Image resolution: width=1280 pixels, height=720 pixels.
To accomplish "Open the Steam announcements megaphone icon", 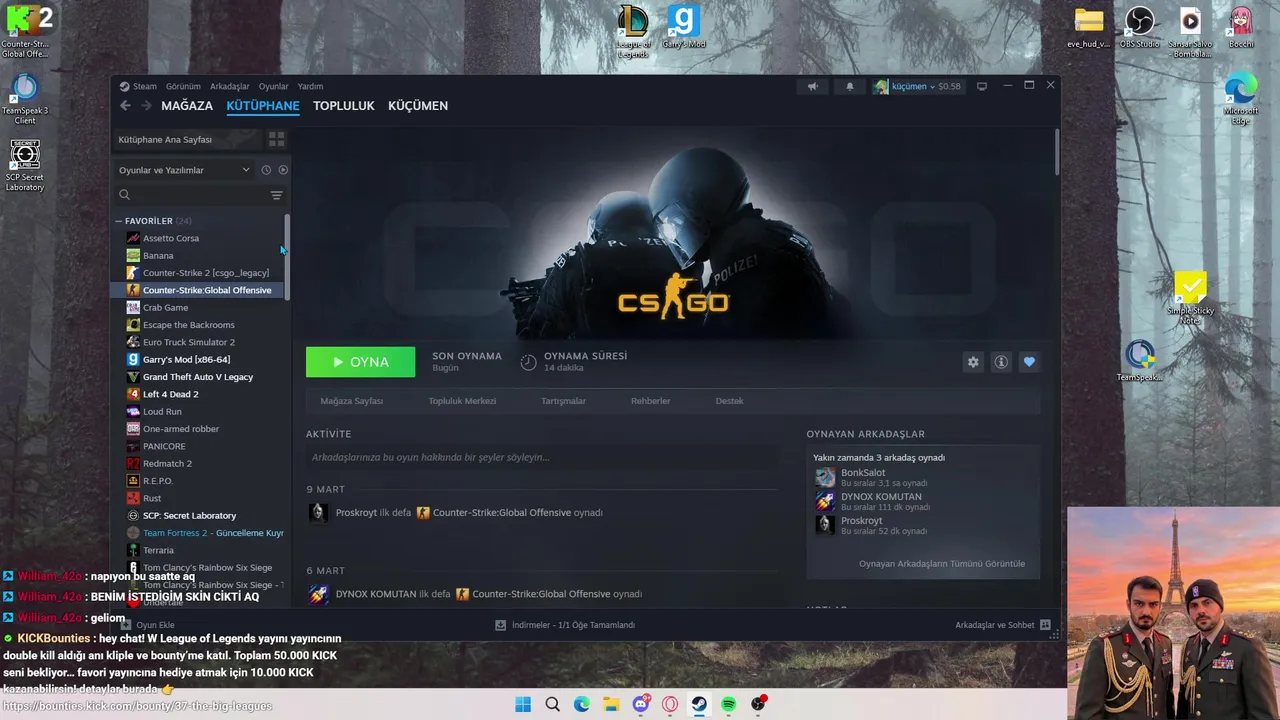I will coord(813,86).
